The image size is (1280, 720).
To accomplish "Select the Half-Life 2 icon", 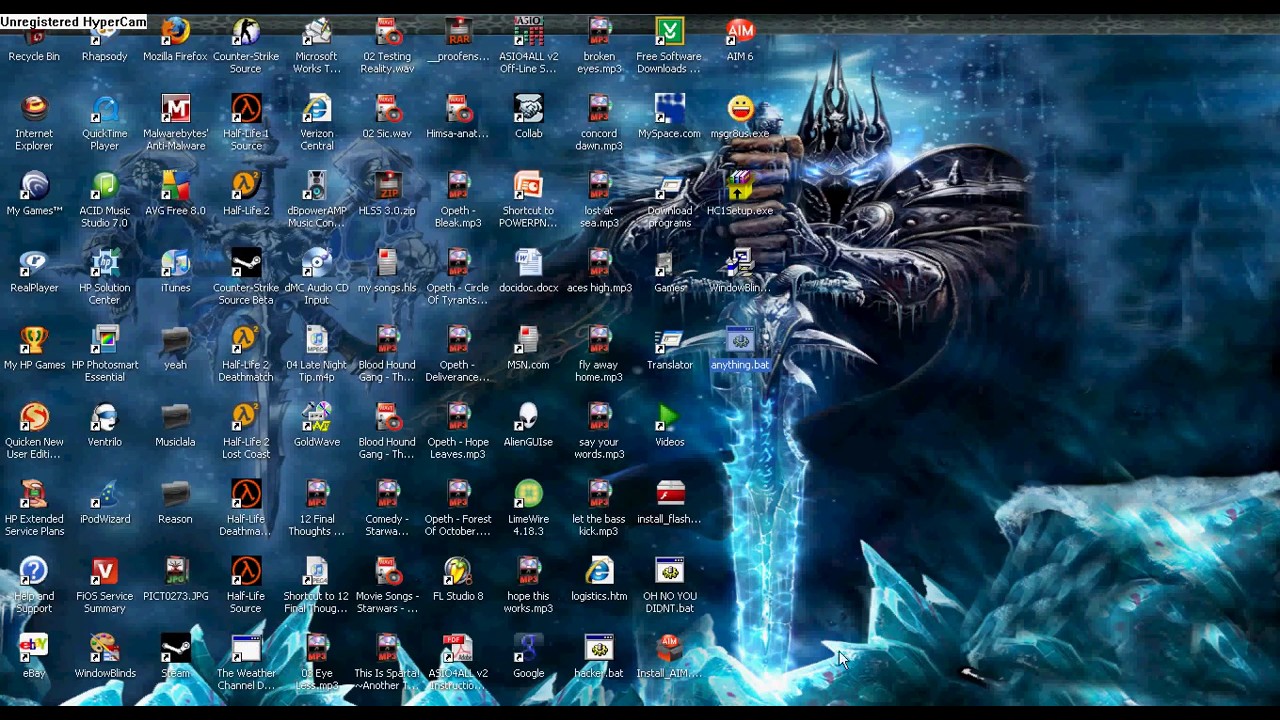I will click(x=246, y=193).
